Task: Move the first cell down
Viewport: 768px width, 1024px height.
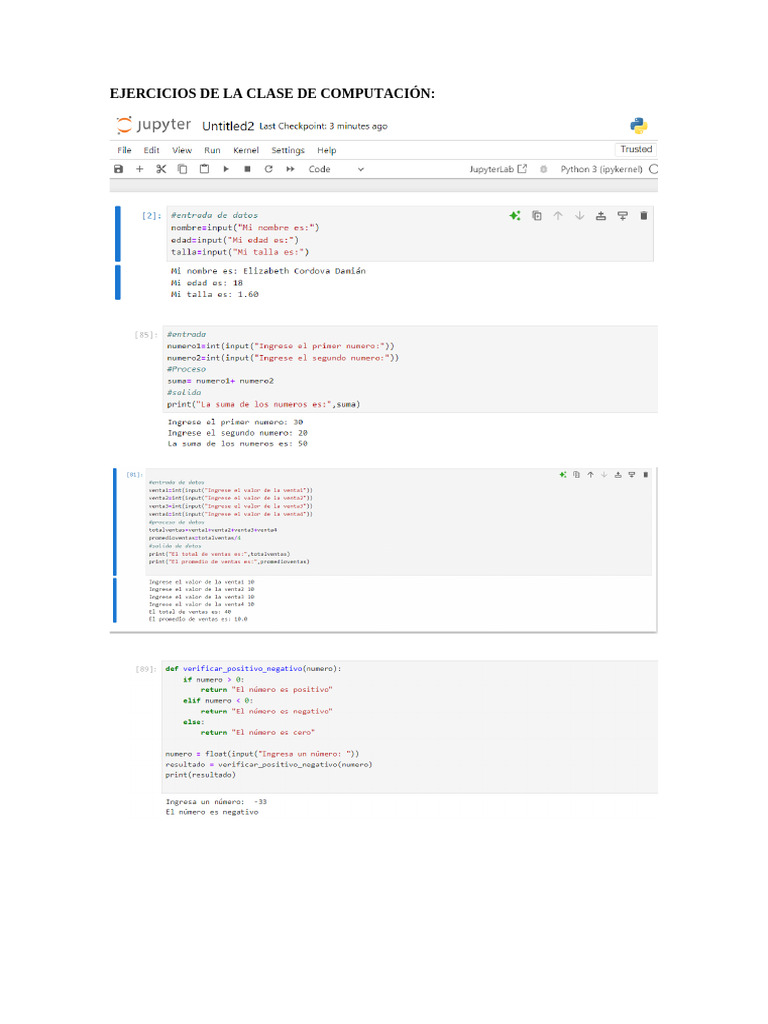Action: [579, 215]
